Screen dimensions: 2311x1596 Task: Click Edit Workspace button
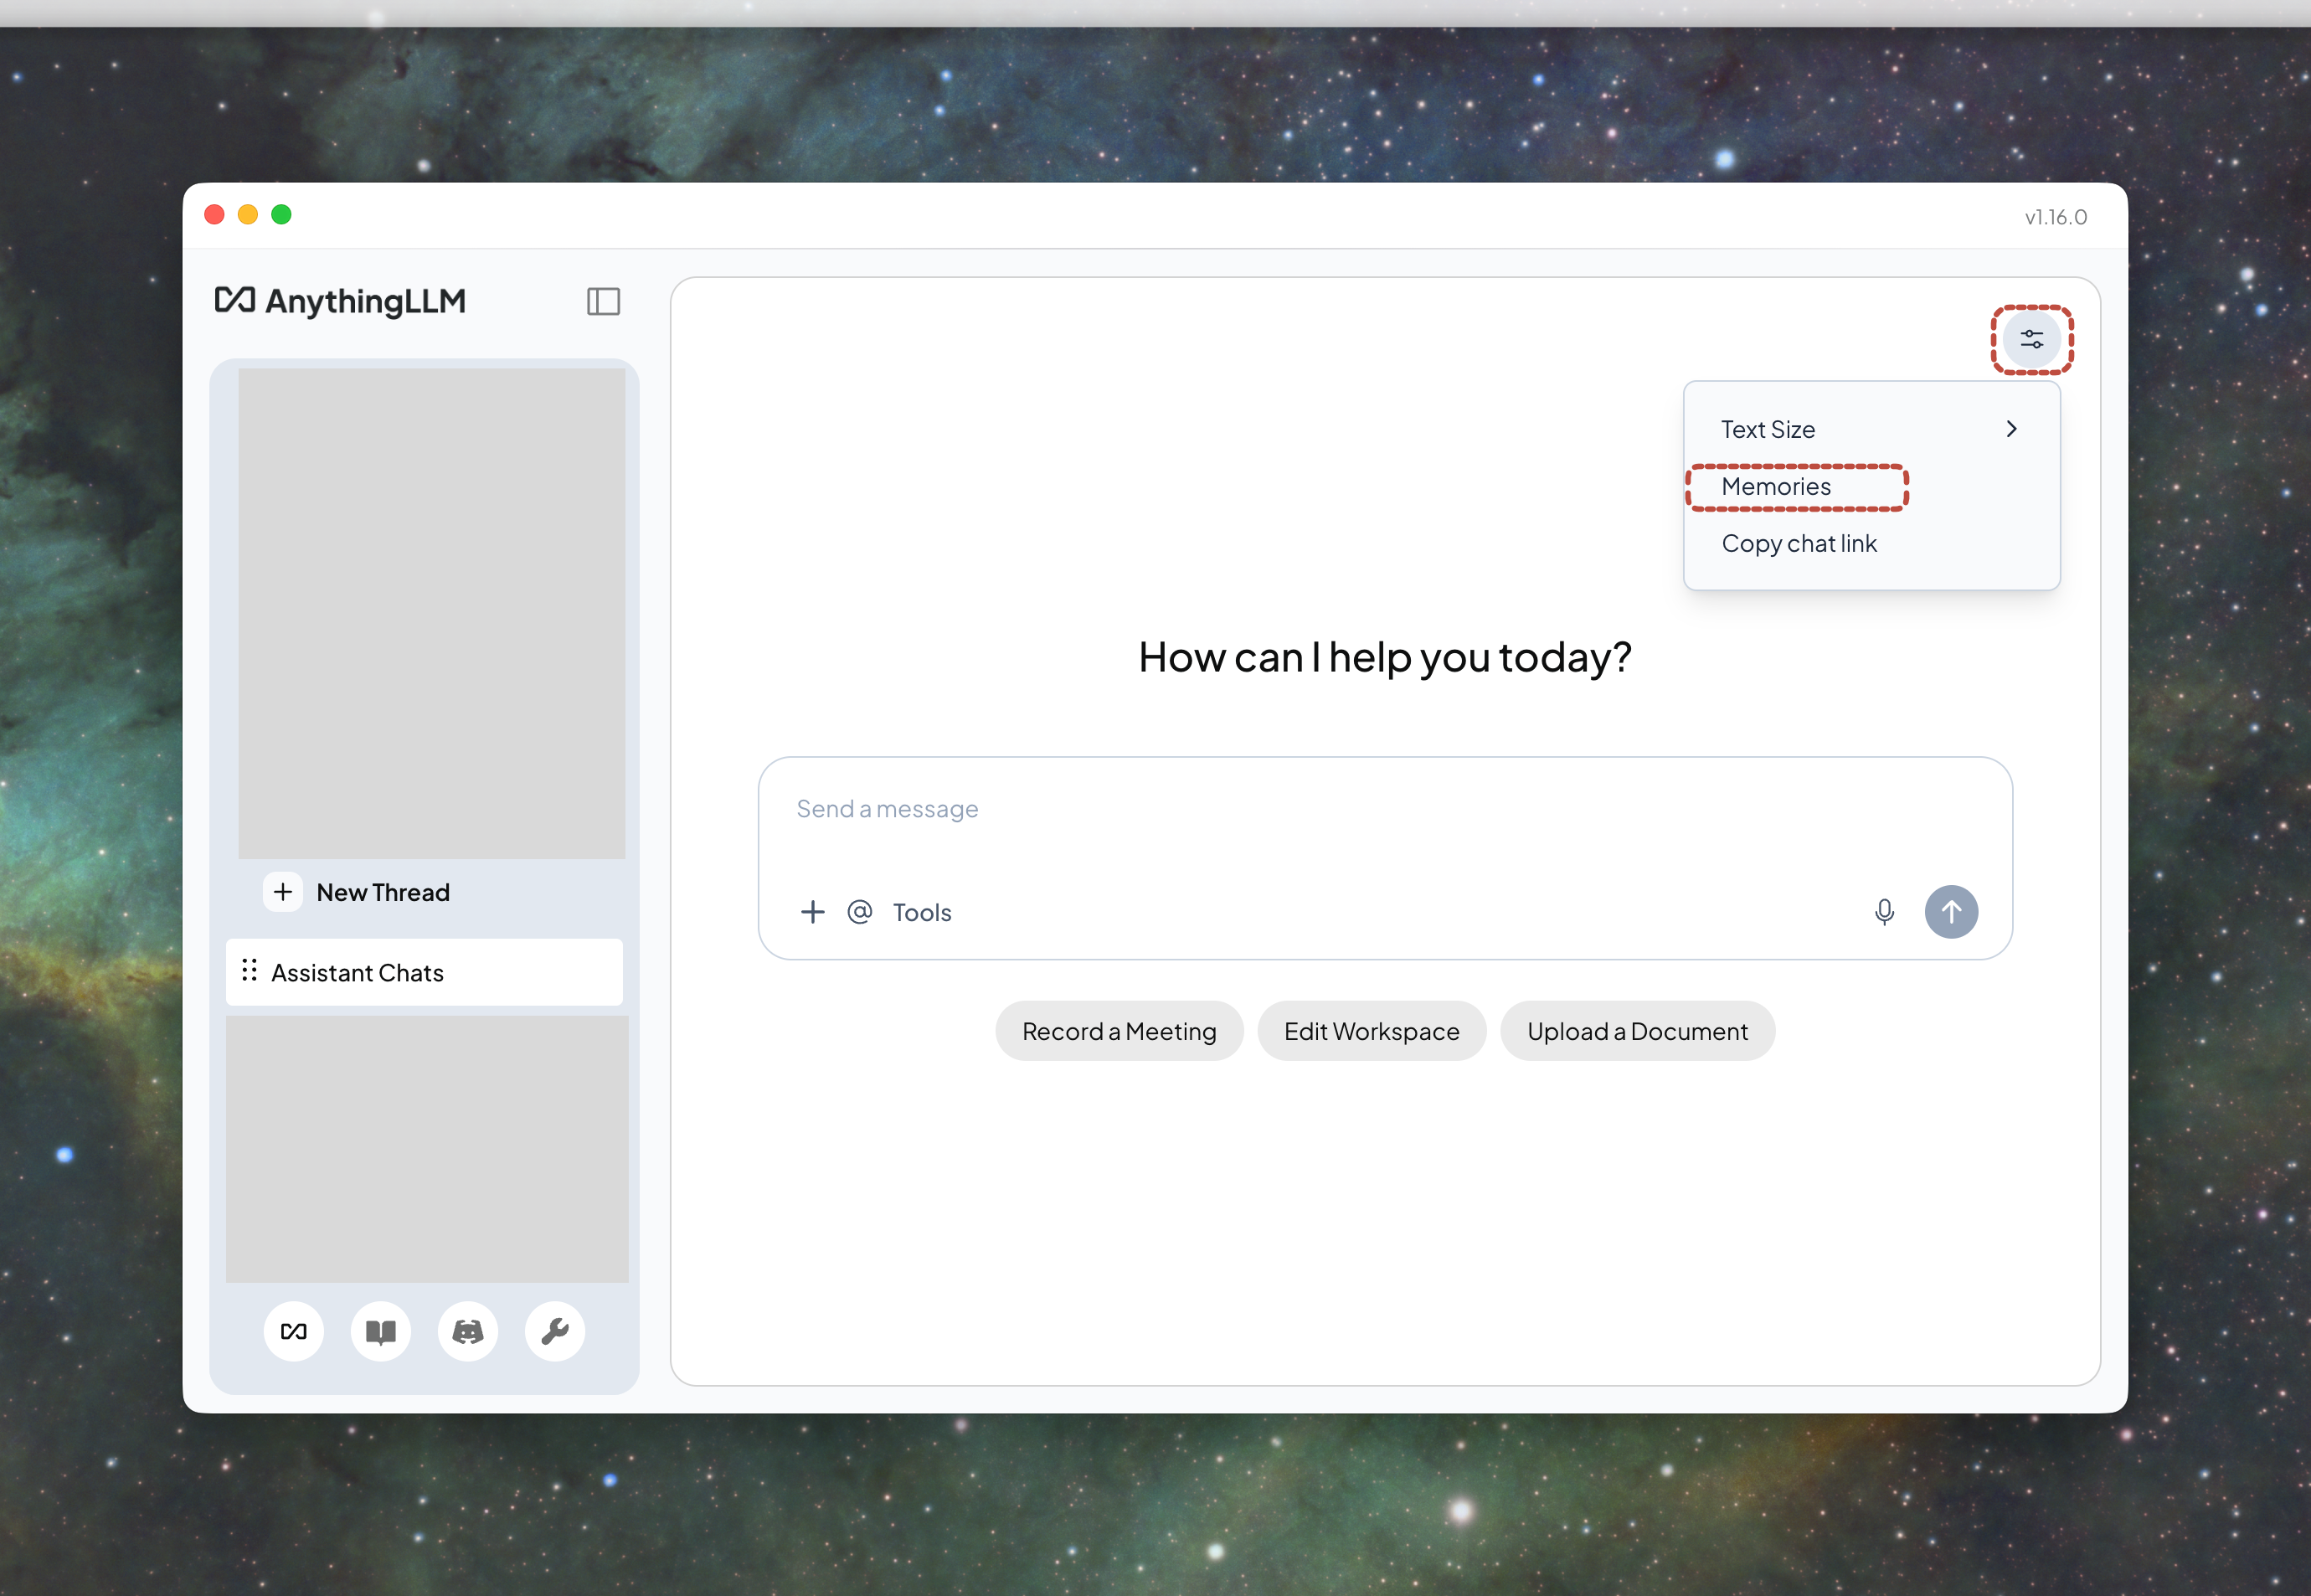point(1371,1031)
